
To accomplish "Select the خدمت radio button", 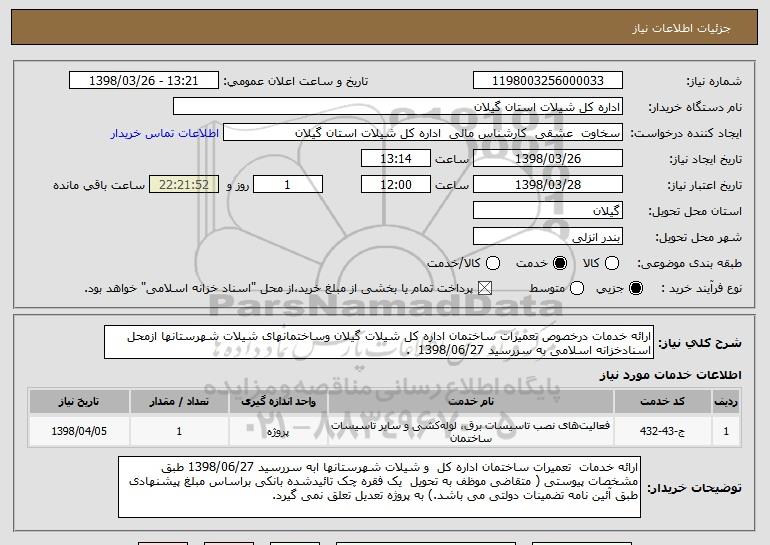I will pos(560,263).
